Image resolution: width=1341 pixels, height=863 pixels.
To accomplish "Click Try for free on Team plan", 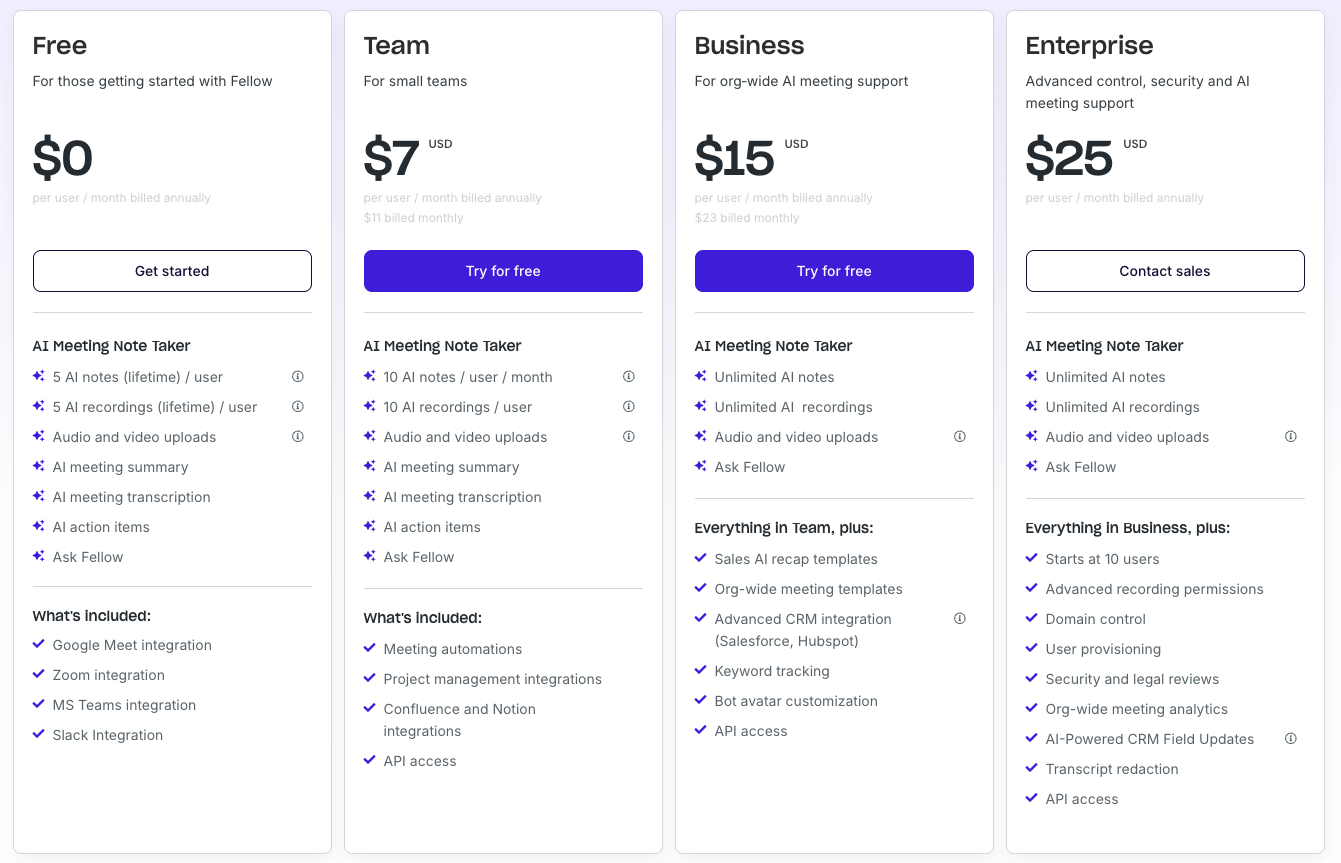I will tap(503, 271).
